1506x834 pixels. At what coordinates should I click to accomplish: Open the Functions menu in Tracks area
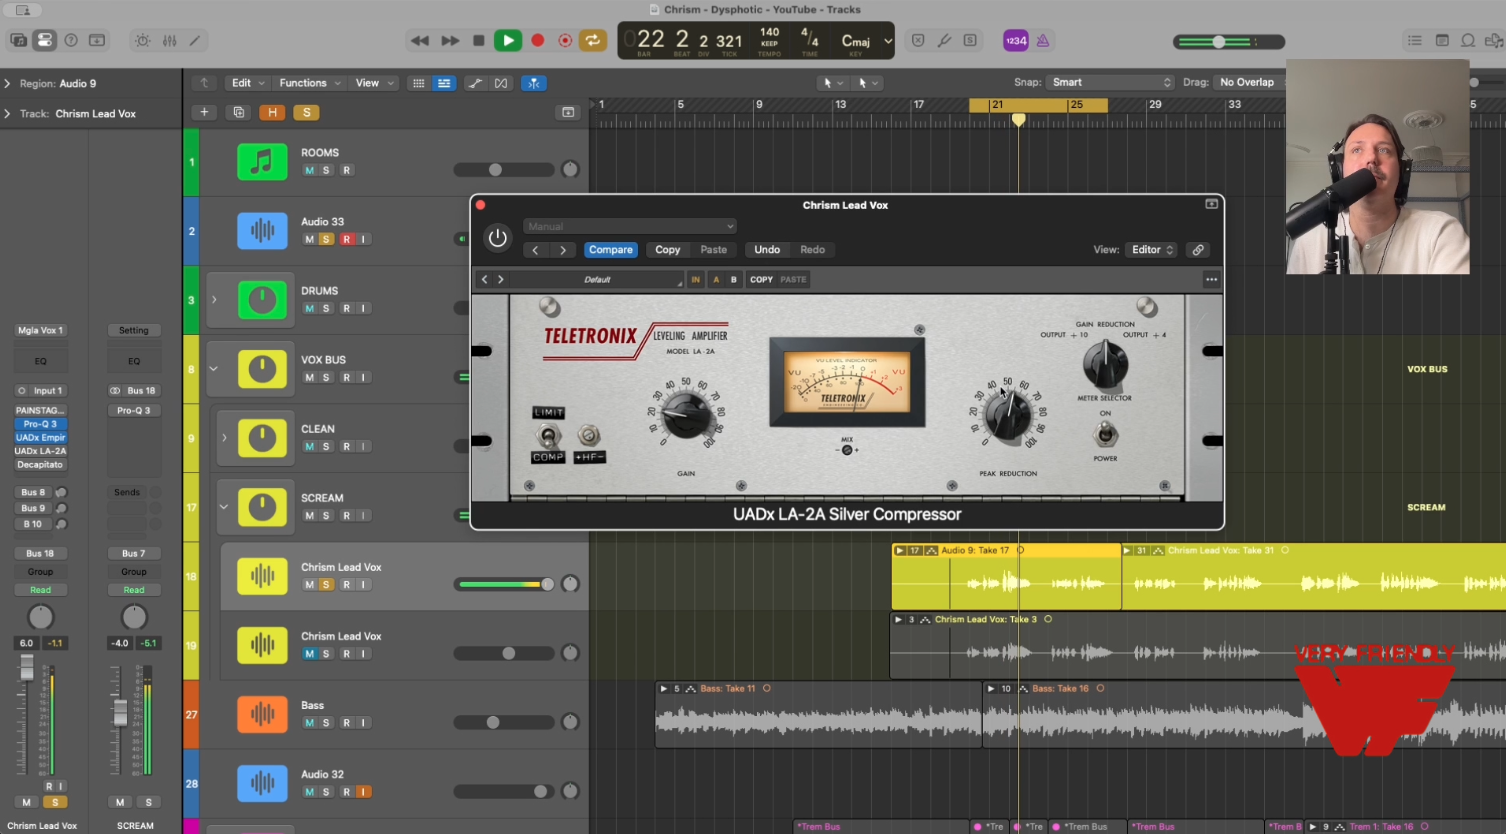(x=309, y=83)
